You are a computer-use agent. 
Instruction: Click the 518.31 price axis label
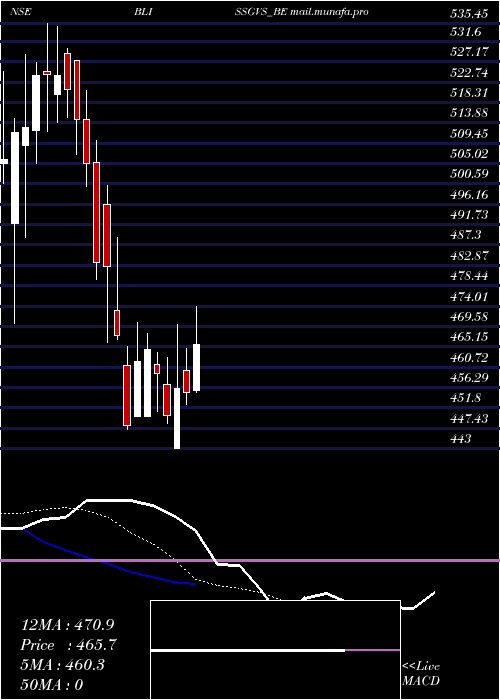pyautogui.click(x=469, y=92)
